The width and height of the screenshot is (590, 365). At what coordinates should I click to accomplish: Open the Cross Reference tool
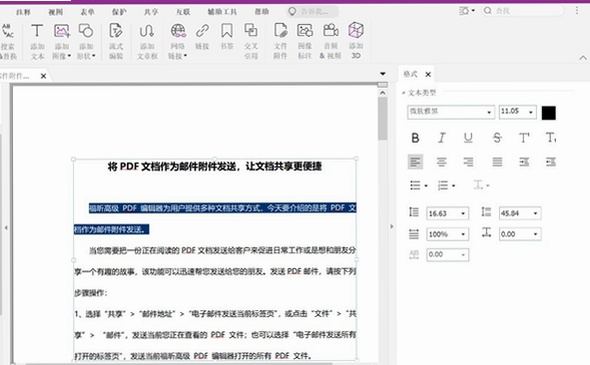[x=251, y=41]
